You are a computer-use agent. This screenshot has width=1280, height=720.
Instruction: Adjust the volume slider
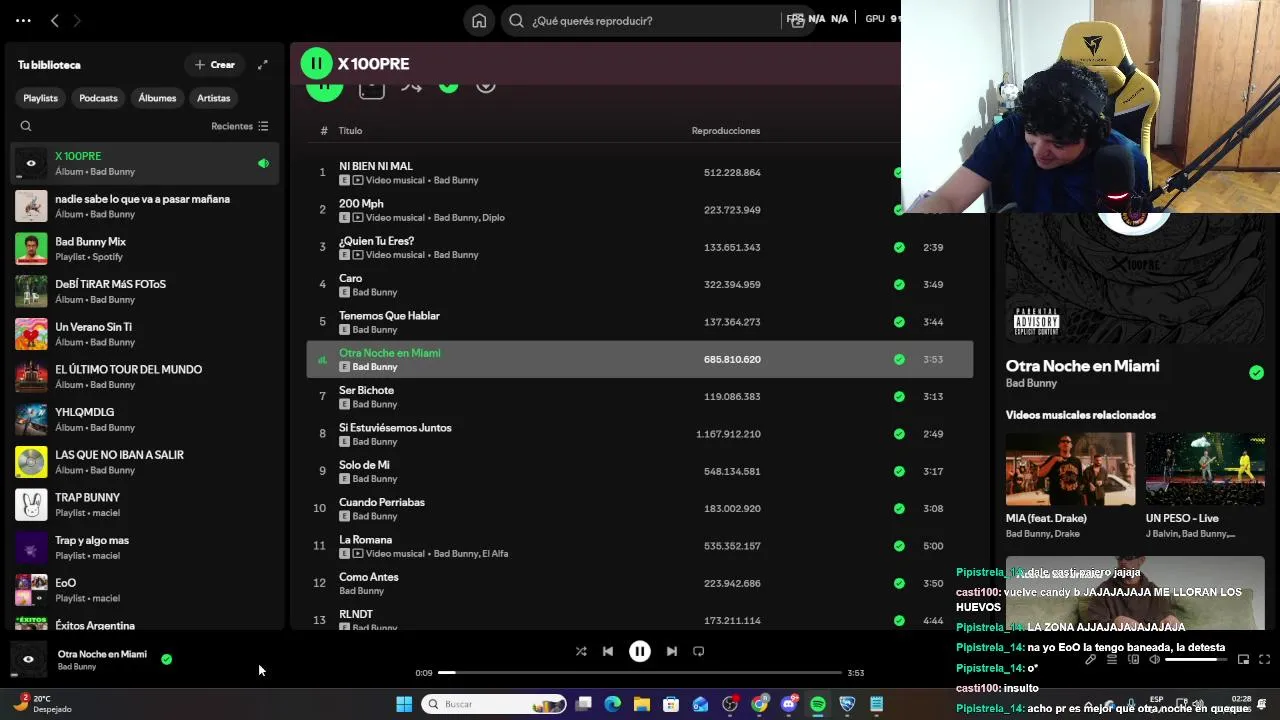pyautogui.click(x=1196, y=659)
